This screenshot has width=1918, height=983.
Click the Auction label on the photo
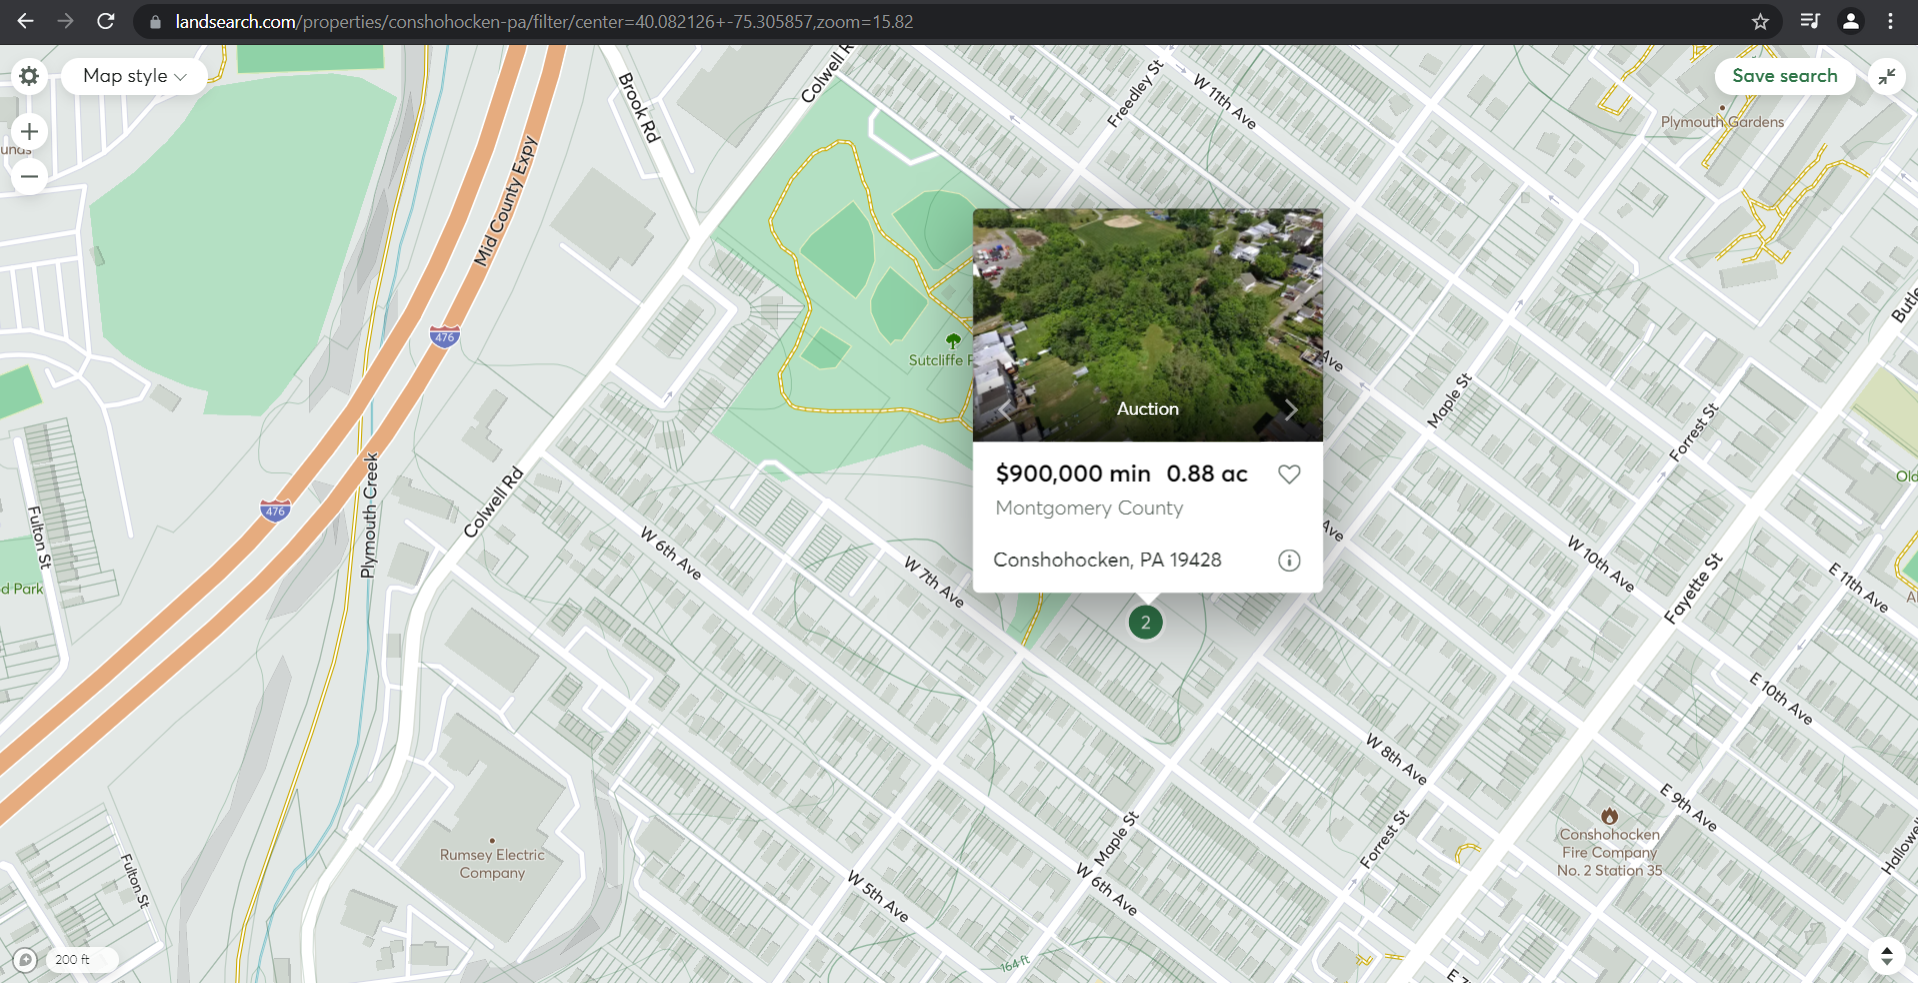tap(1147, 409)
